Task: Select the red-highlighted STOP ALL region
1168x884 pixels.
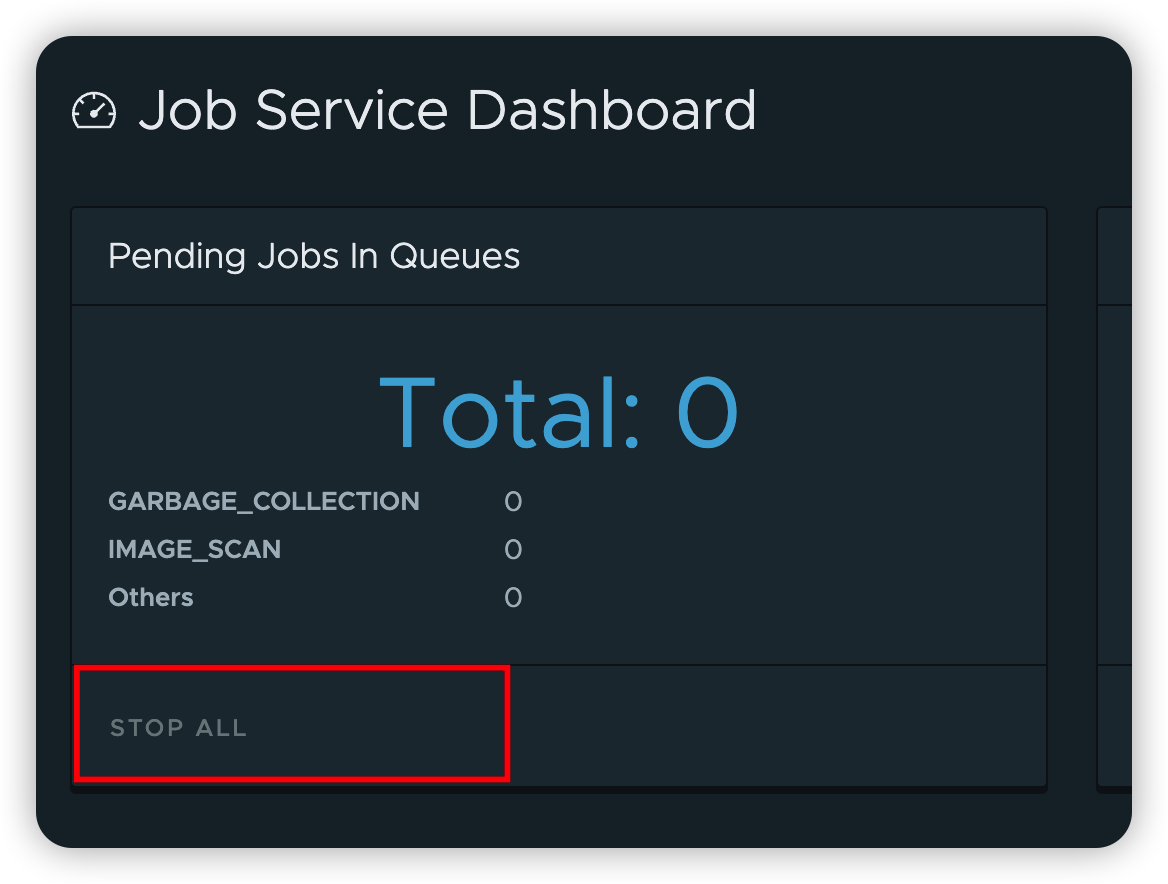Action: pos(290,723)
